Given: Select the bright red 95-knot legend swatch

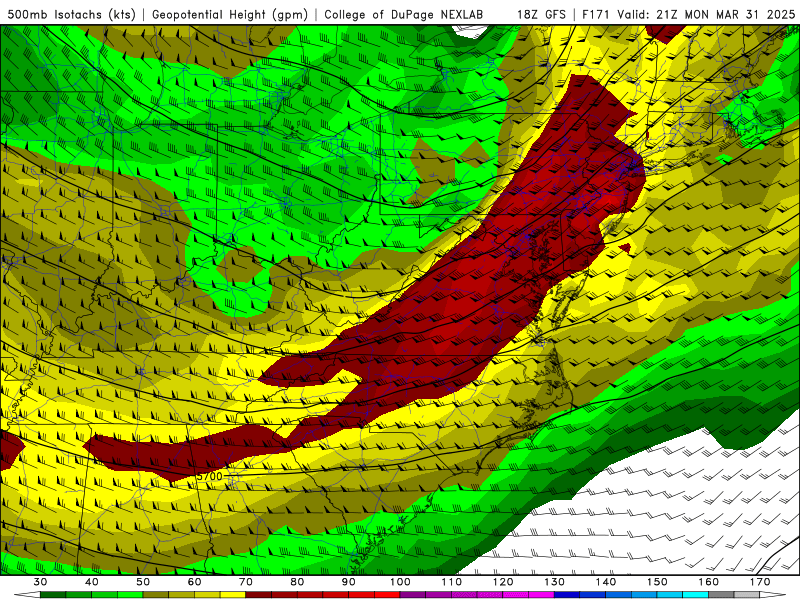Looking at the screenshot, I should tap(387, 595).
